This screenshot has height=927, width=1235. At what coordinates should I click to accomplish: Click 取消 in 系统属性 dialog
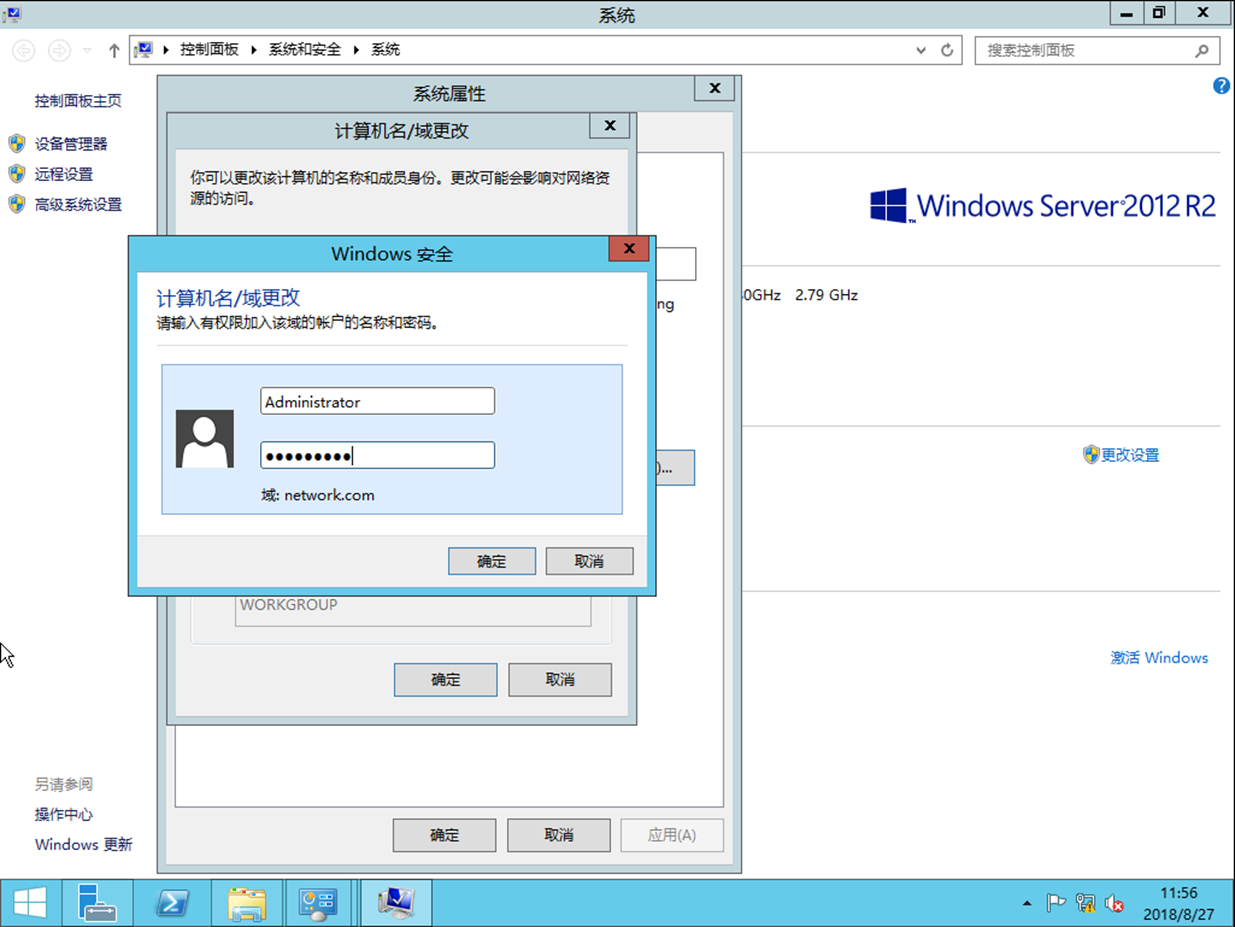559,835
